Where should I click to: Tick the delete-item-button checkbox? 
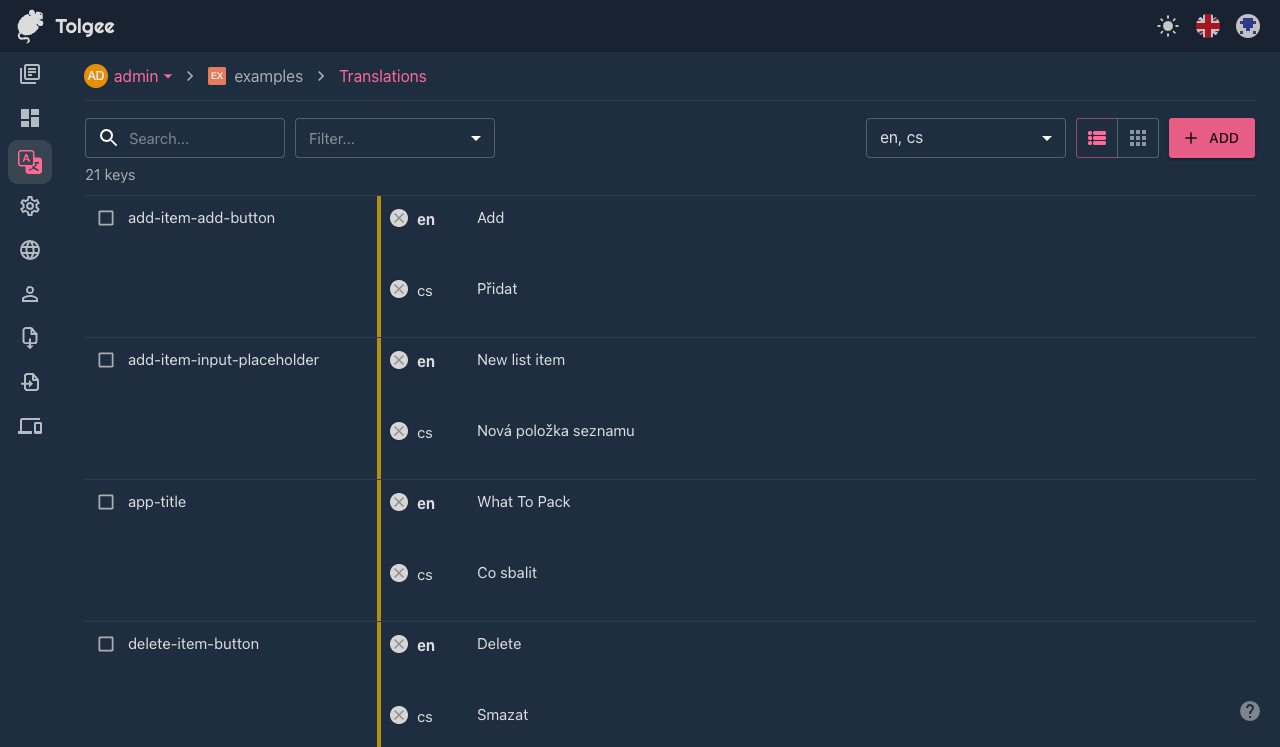click(x=106, y=644)
